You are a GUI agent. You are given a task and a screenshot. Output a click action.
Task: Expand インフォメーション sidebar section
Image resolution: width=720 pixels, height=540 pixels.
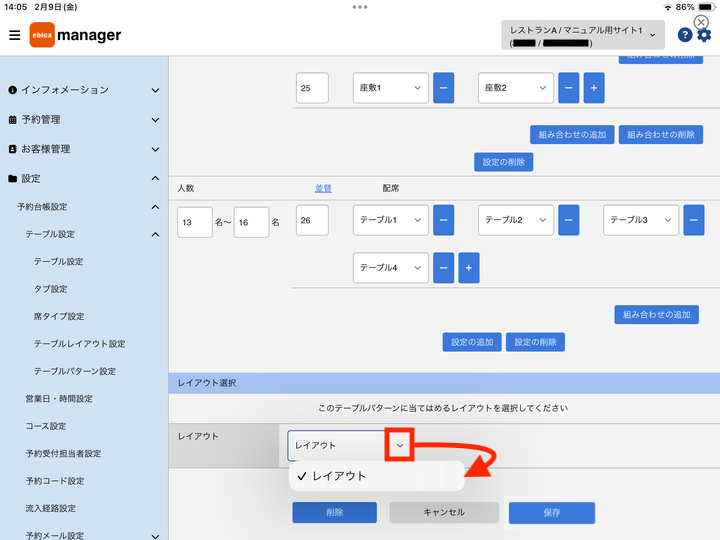[x=84, y=90]
